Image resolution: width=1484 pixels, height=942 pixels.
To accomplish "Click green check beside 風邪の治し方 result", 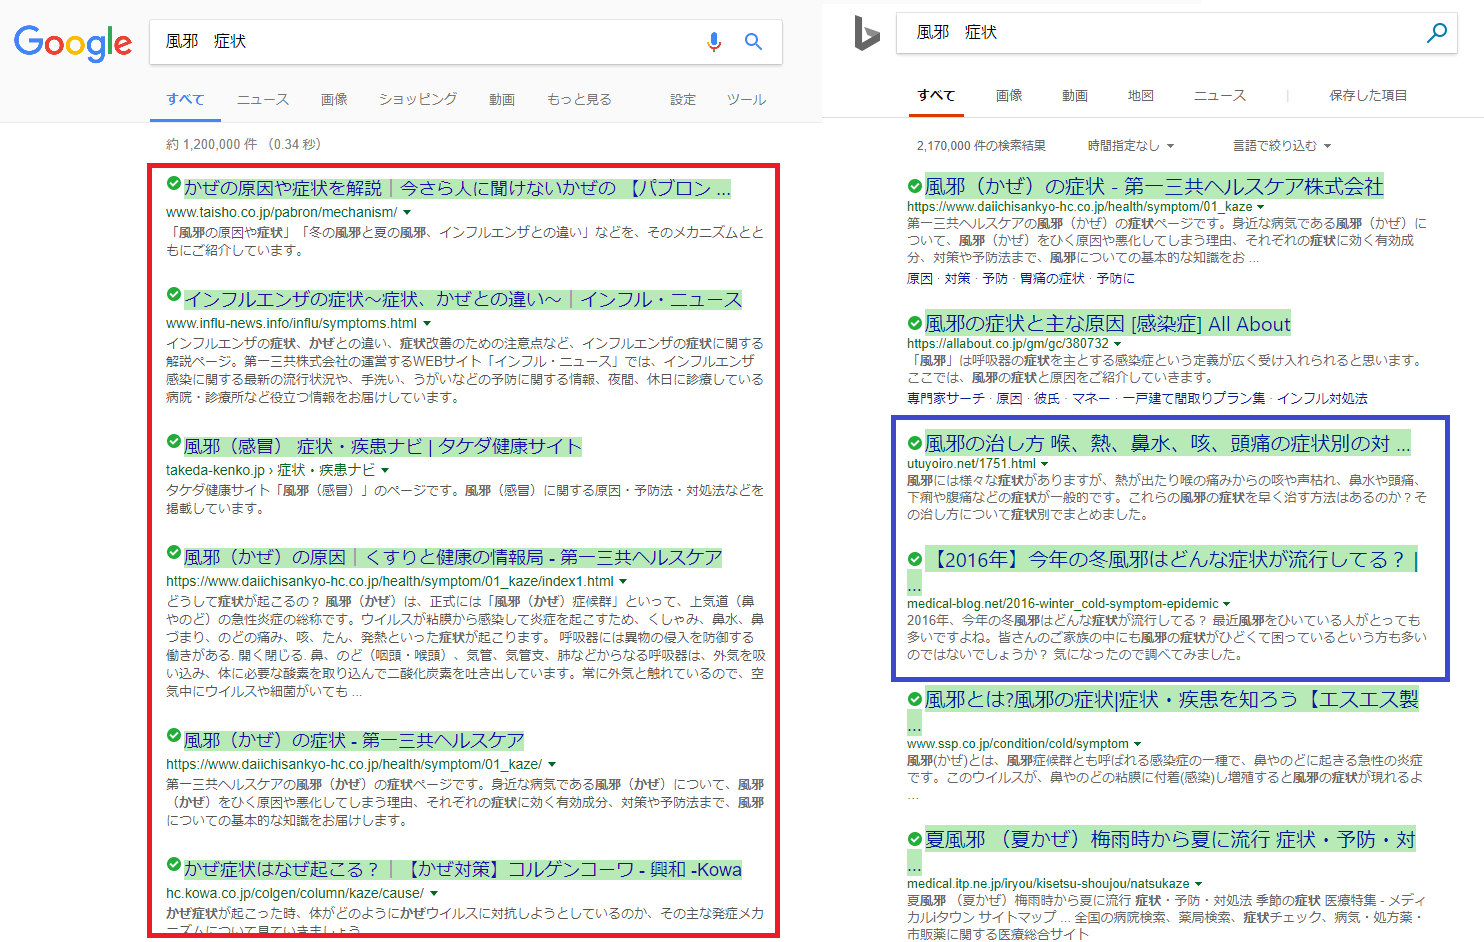I will tap(914, 443).
